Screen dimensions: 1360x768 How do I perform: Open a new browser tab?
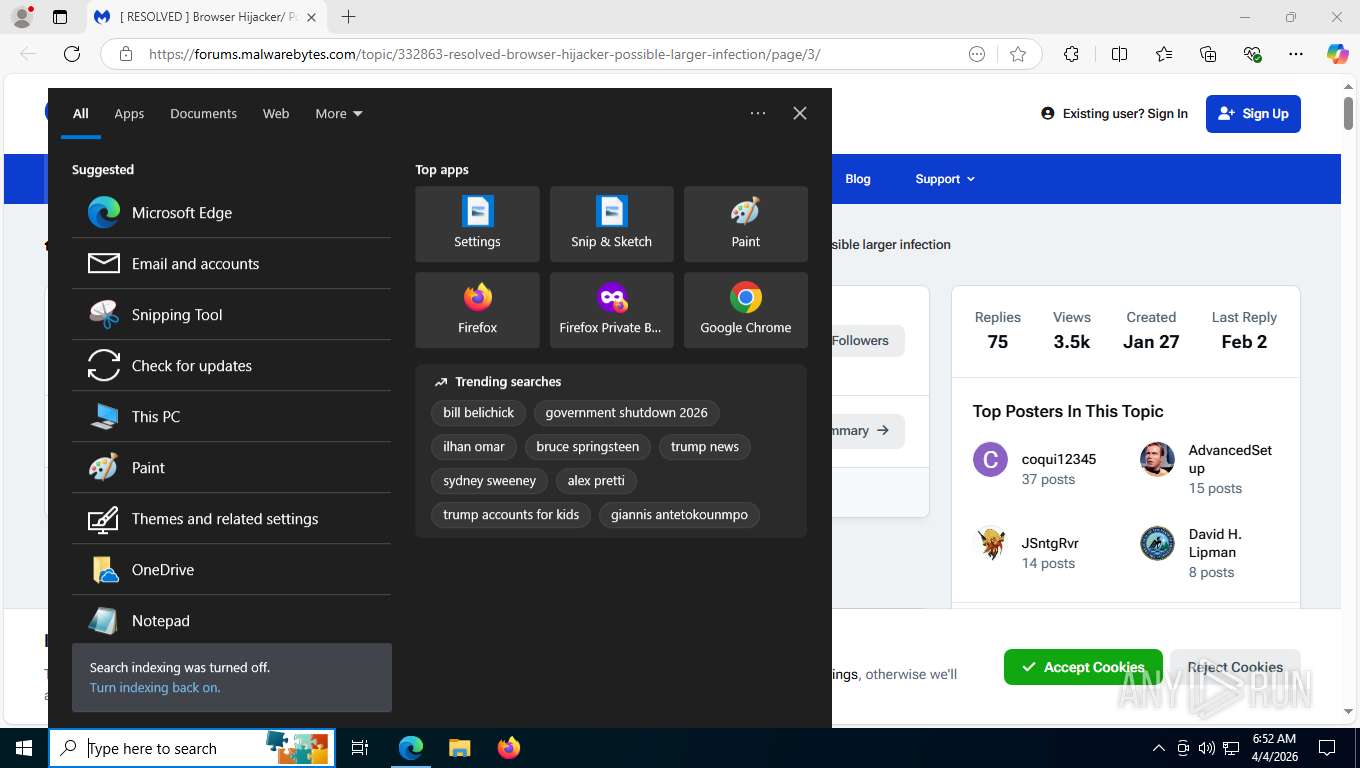point(348,17)
